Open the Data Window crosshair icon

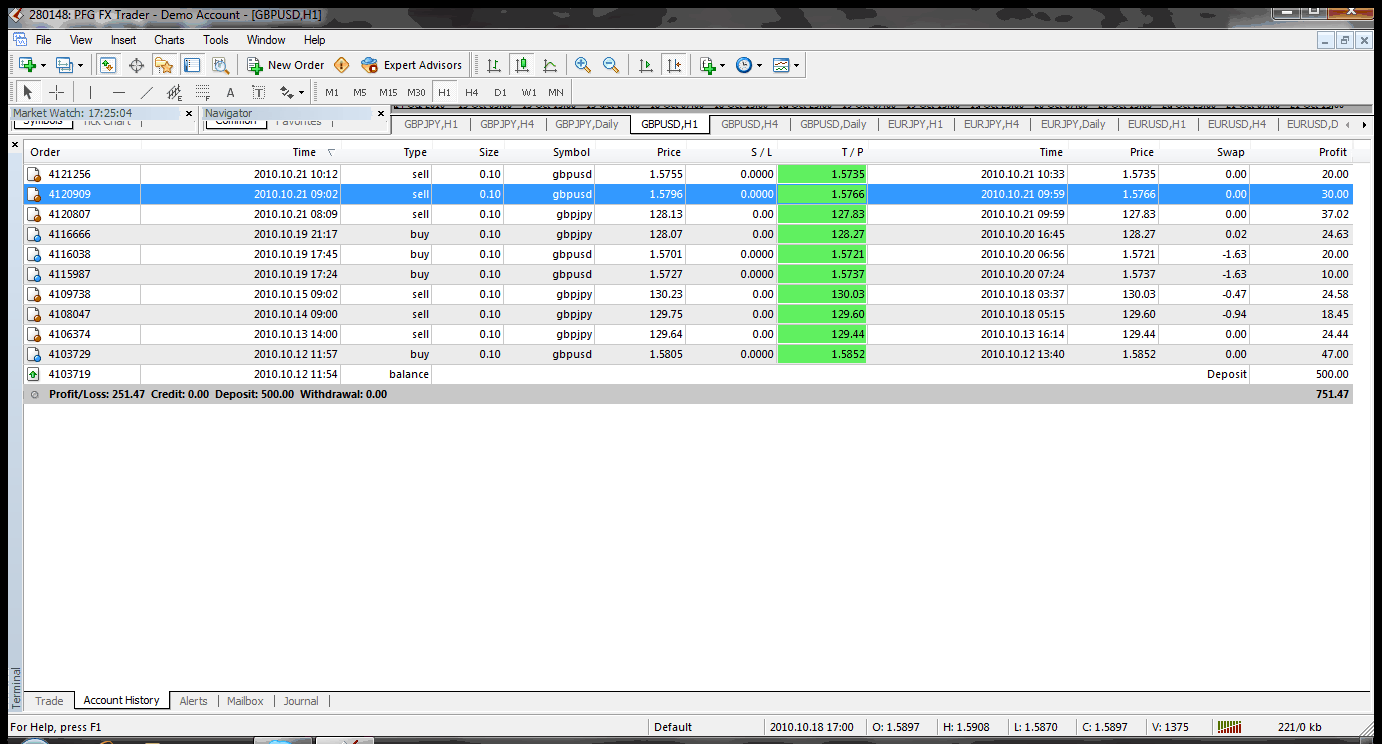136,65
